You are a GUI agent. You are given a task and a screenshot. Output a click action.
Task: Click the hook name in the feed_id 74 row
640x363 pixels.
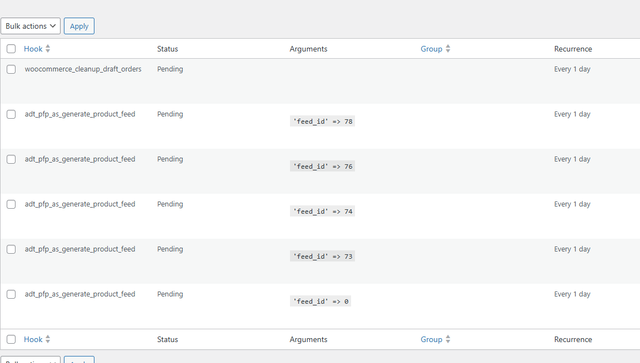pos(80,204)
